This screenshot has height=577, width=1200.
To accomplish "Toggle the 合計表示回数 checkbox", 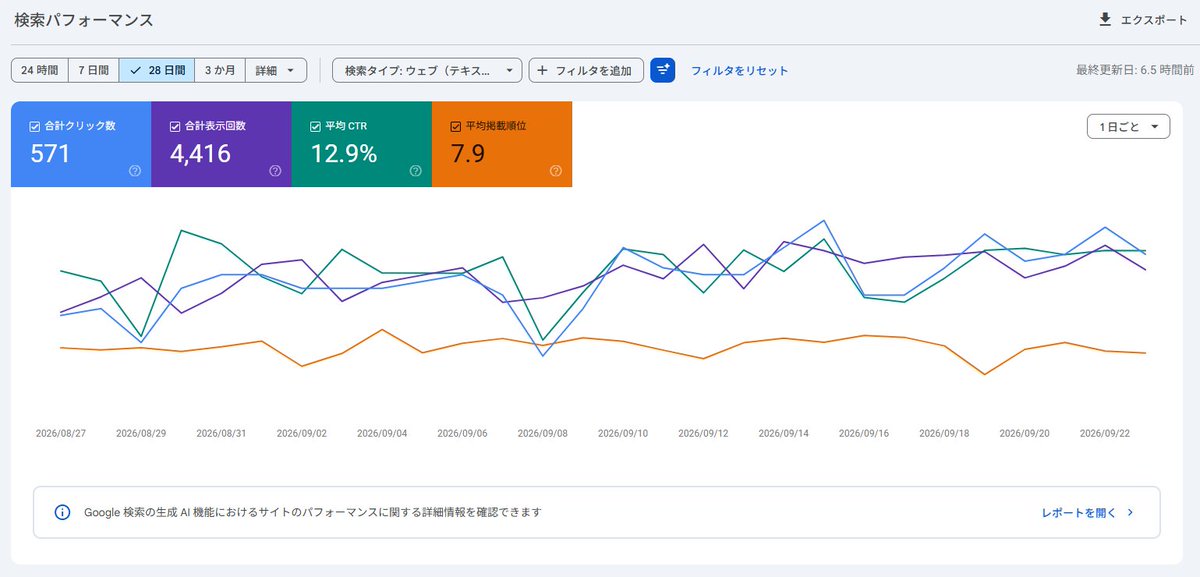I will (x=175, y=127).
